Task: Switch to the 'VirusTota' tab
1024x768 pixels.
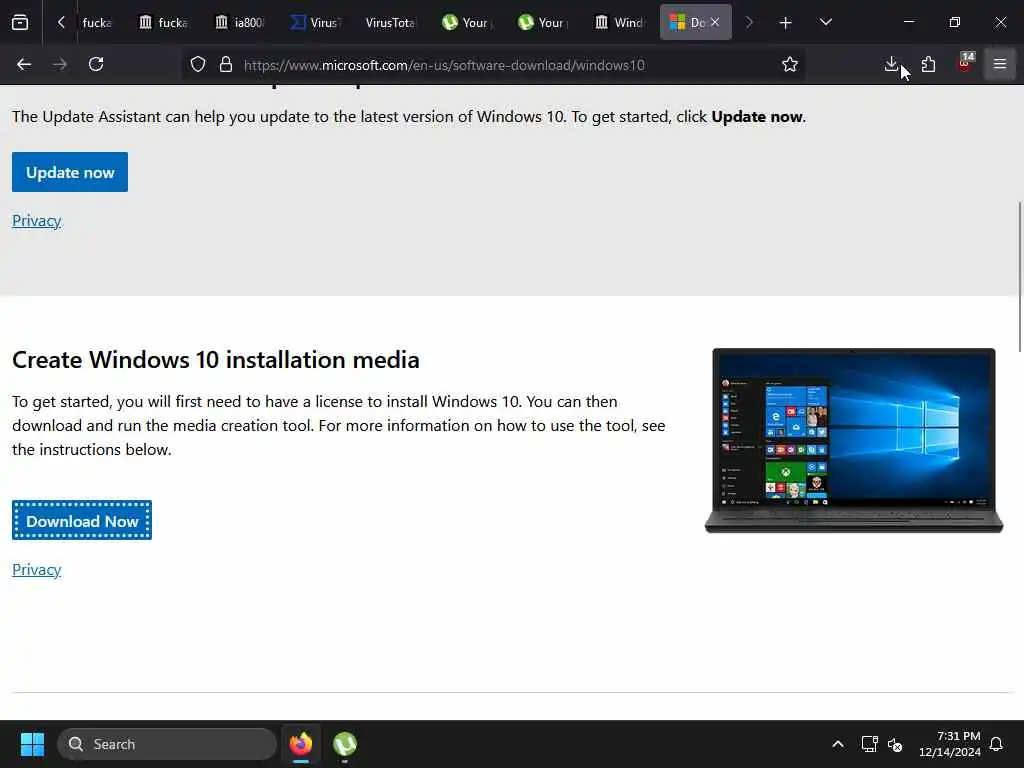Action: point(391,23)
